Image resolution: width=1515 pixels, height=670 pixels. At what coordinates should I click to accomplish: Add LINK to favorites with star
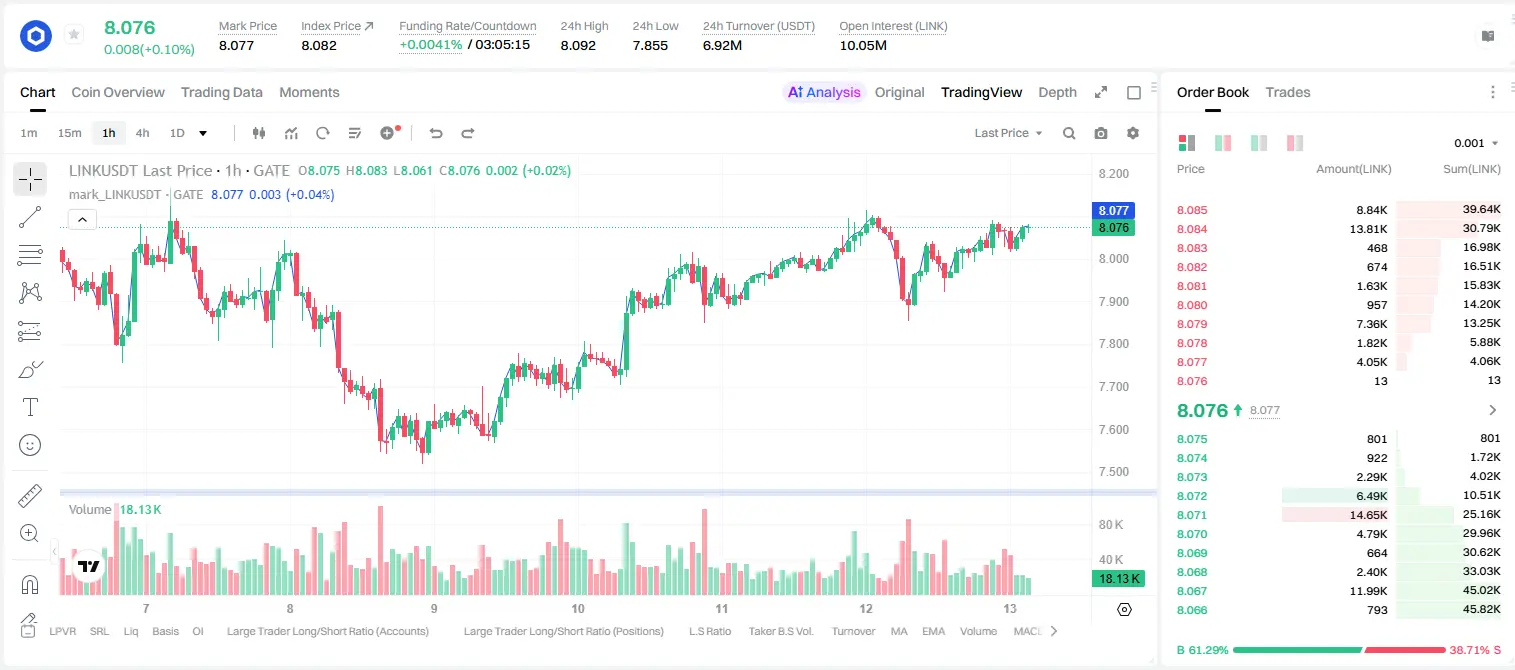click(x=74, y=35)
